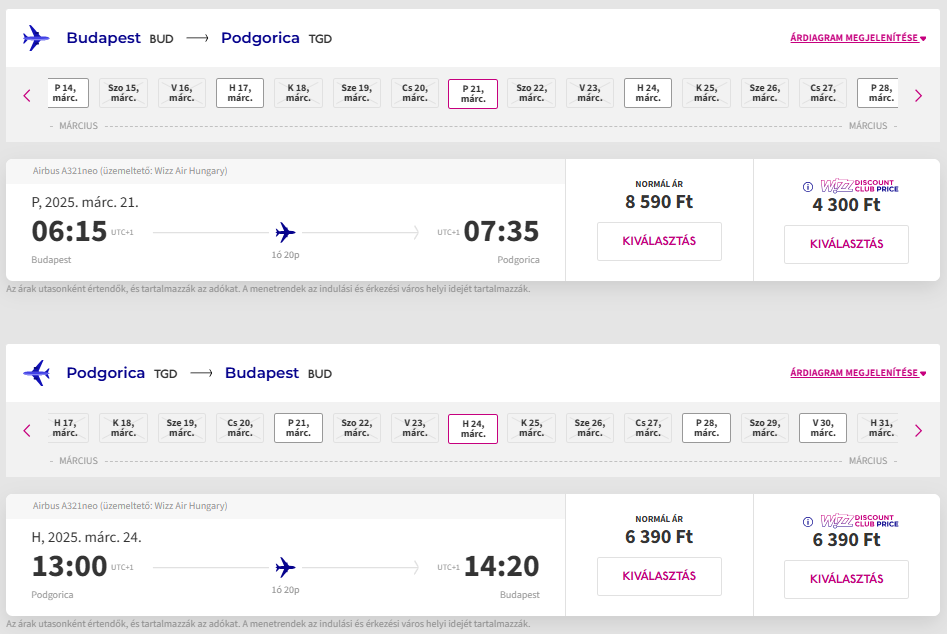Choose return Wizz Discount Club price Kiválasztás
The height and width of the screenshot is (634, 947).
pos(846,580)
